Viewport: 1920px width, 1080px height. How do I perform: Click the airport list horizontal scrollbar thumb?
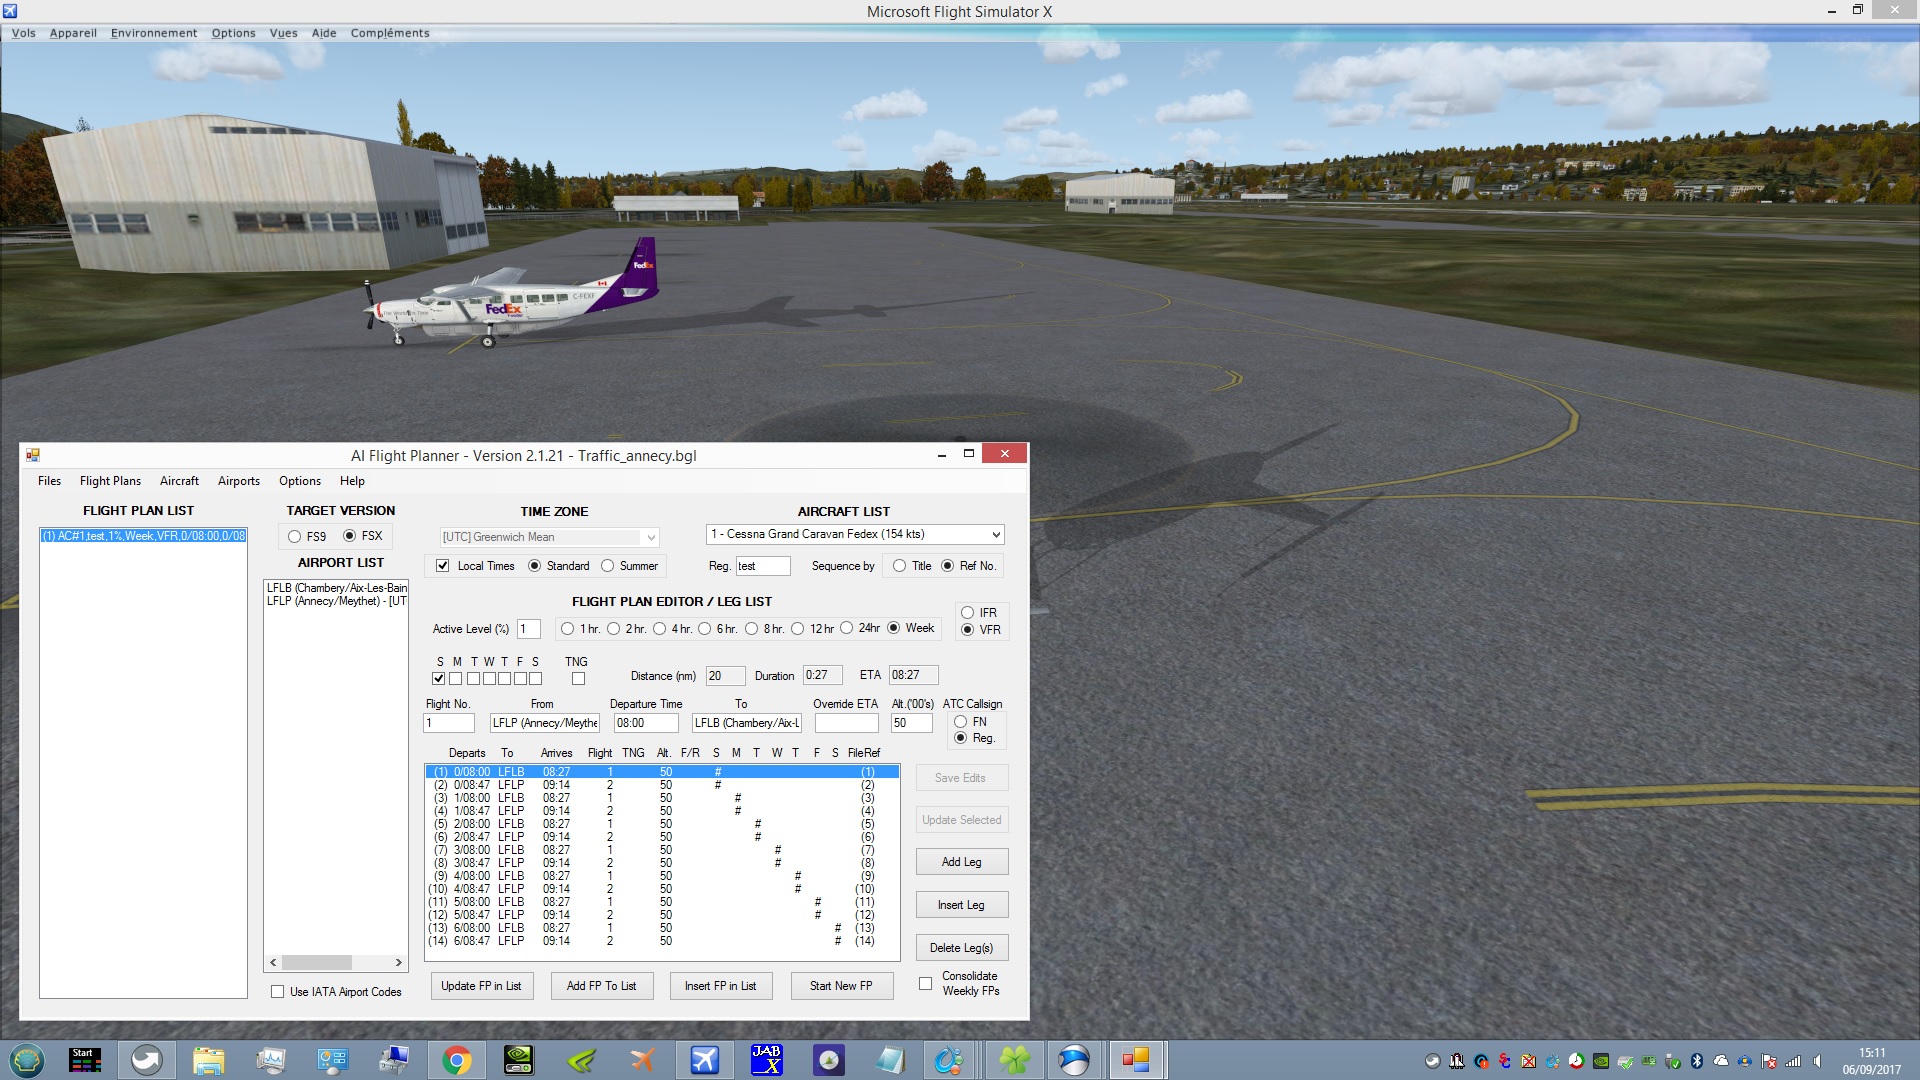tap(317, 963)
